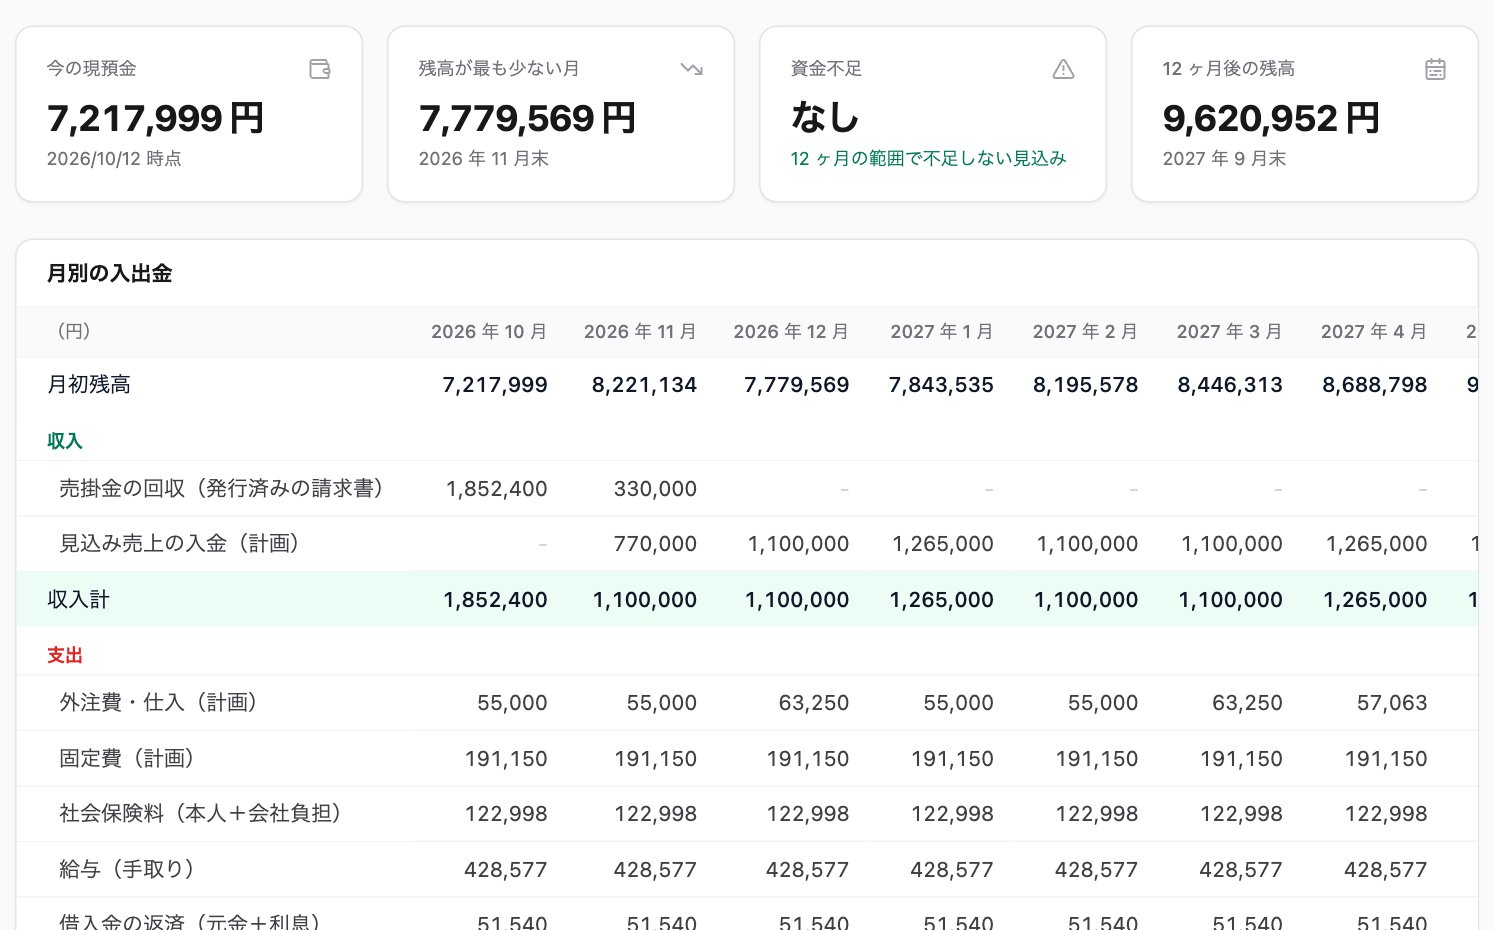This screenshot has height=930, width=1494.
Task: Click the 月別の入出金 section heading
Action: 110,273
